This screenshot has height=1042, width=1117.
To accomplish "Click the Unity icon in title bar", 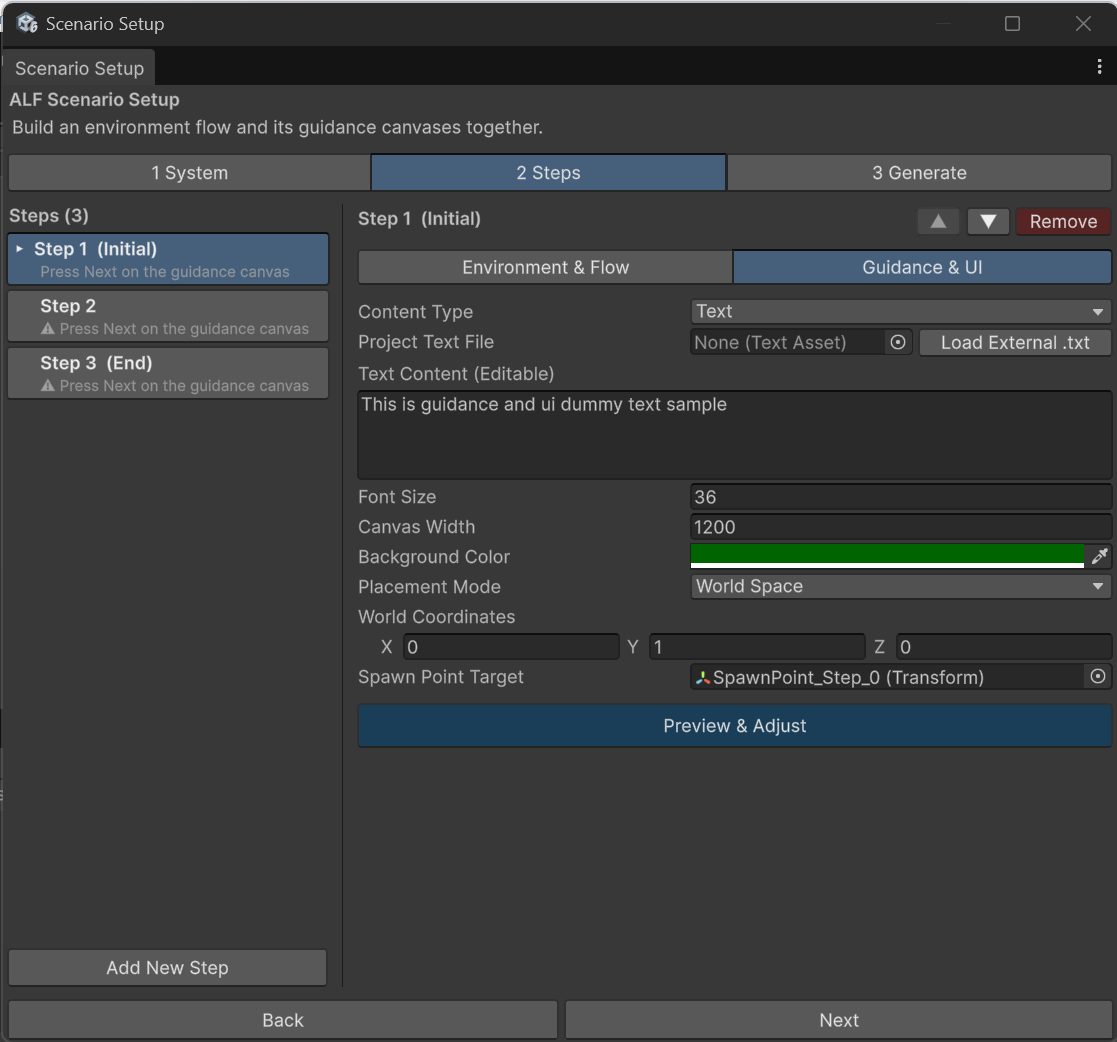I will coord(27,24).
